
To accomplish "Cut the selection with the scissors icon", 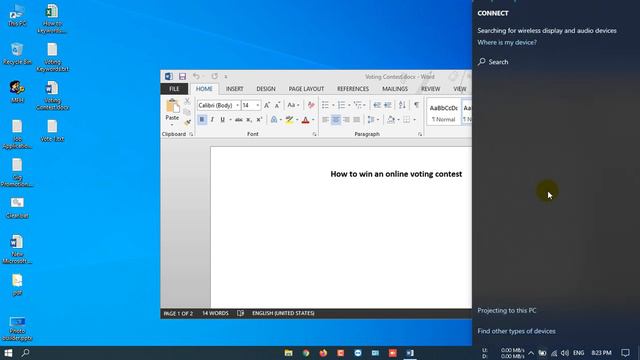I will 187,101.
